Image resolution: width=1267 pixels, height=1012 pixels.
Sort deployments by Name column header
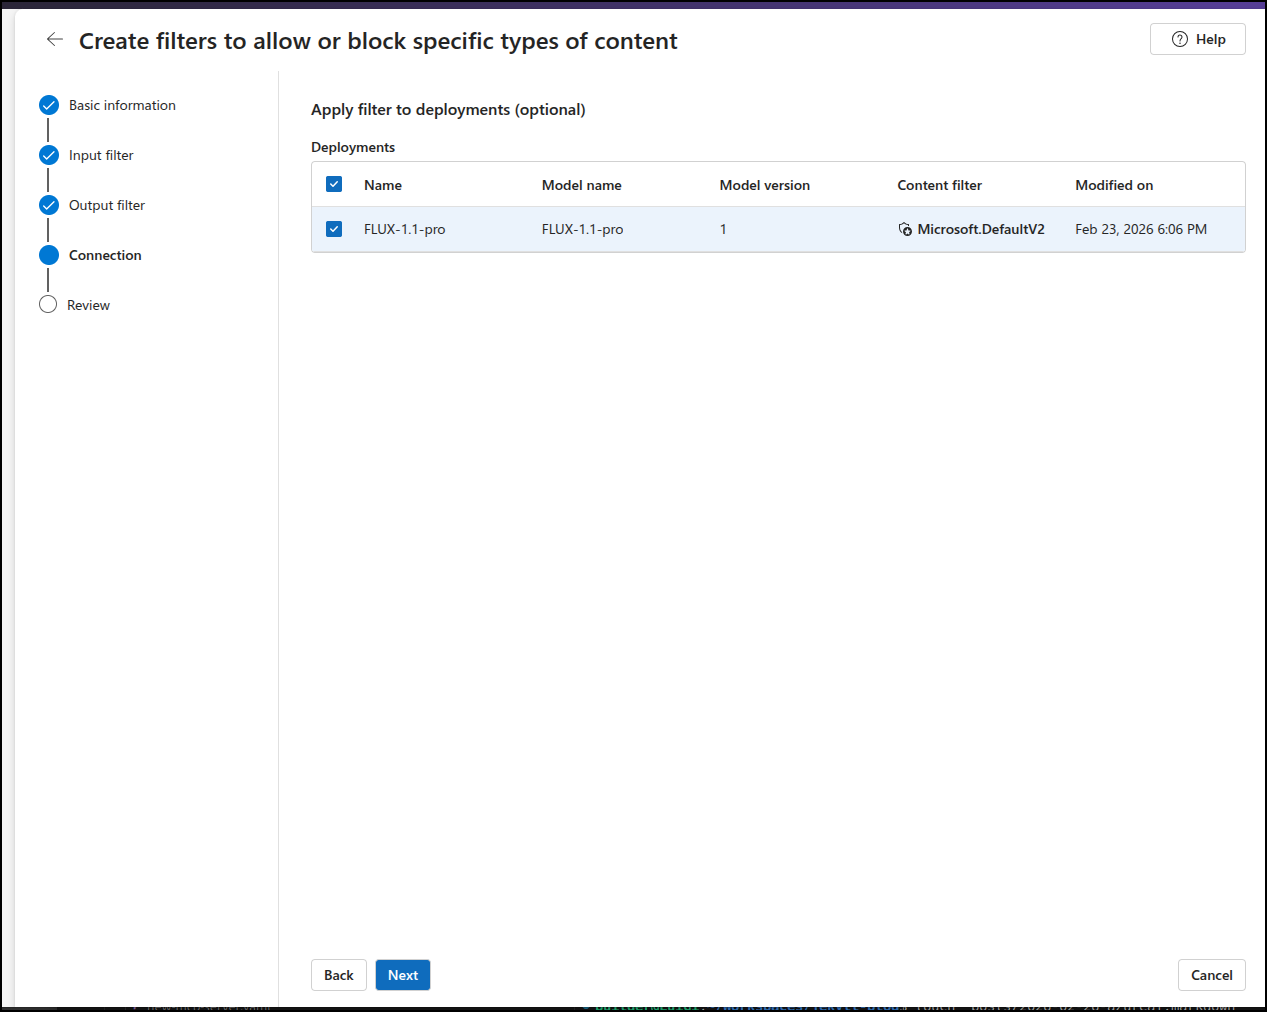click(x=383, y=185)
